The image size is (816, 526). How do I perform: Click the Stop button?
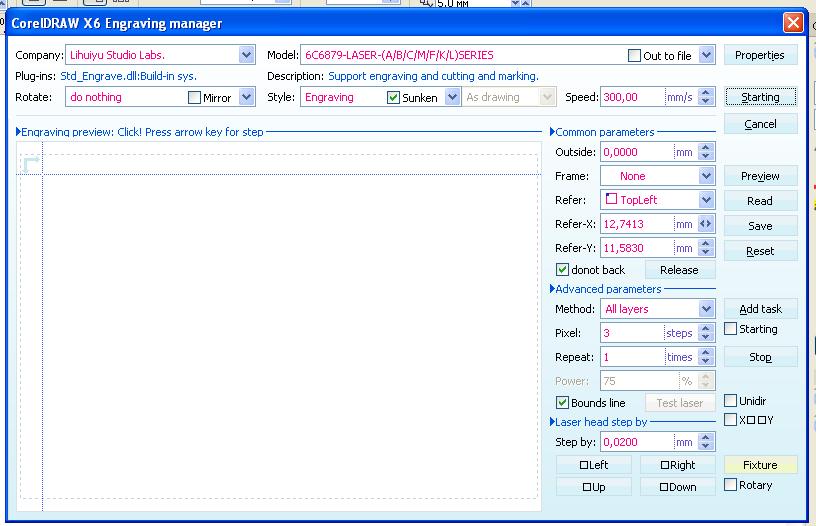760,357
